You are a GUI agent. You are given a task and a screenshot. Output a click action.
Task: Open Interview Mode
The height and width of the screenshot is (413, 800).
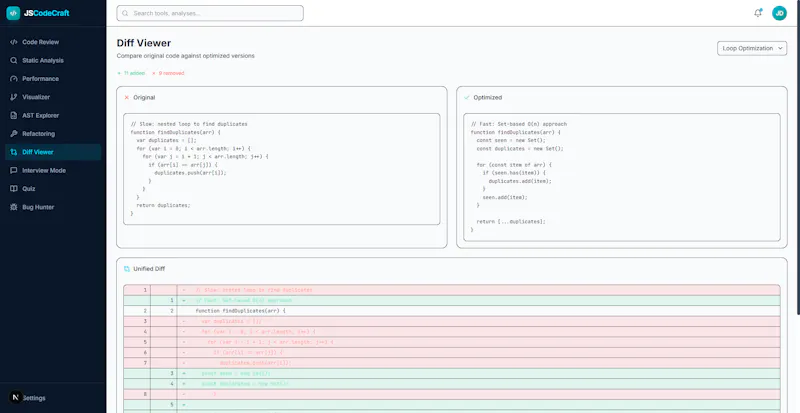[x=53, y=171]
